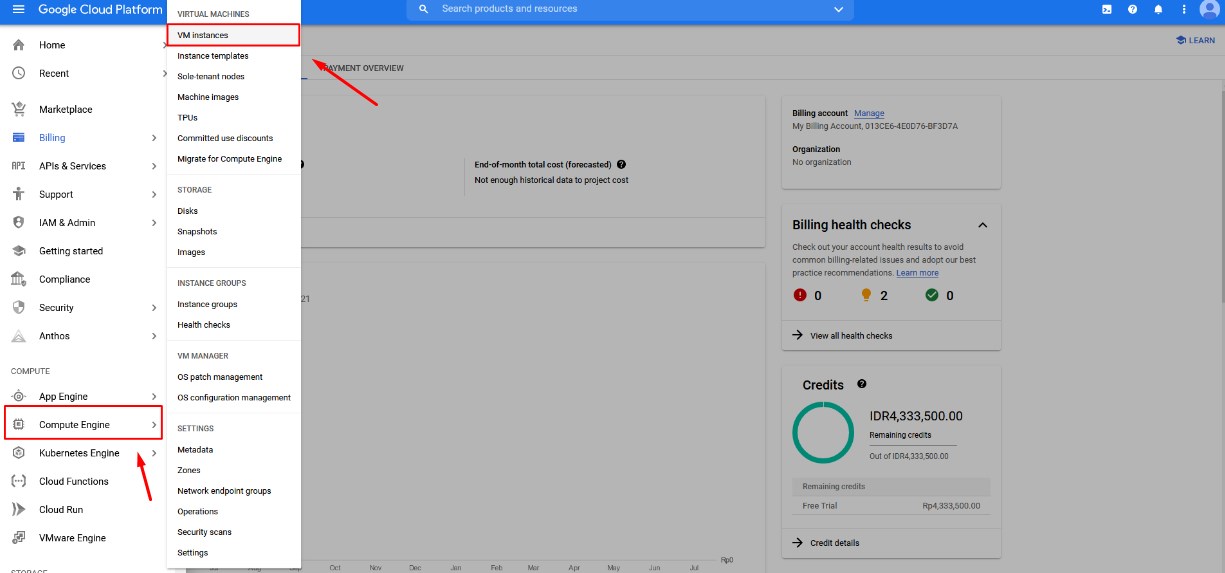Click the App Engine icon
Screen dimensions: 1225x573
(x=18, y=396)
